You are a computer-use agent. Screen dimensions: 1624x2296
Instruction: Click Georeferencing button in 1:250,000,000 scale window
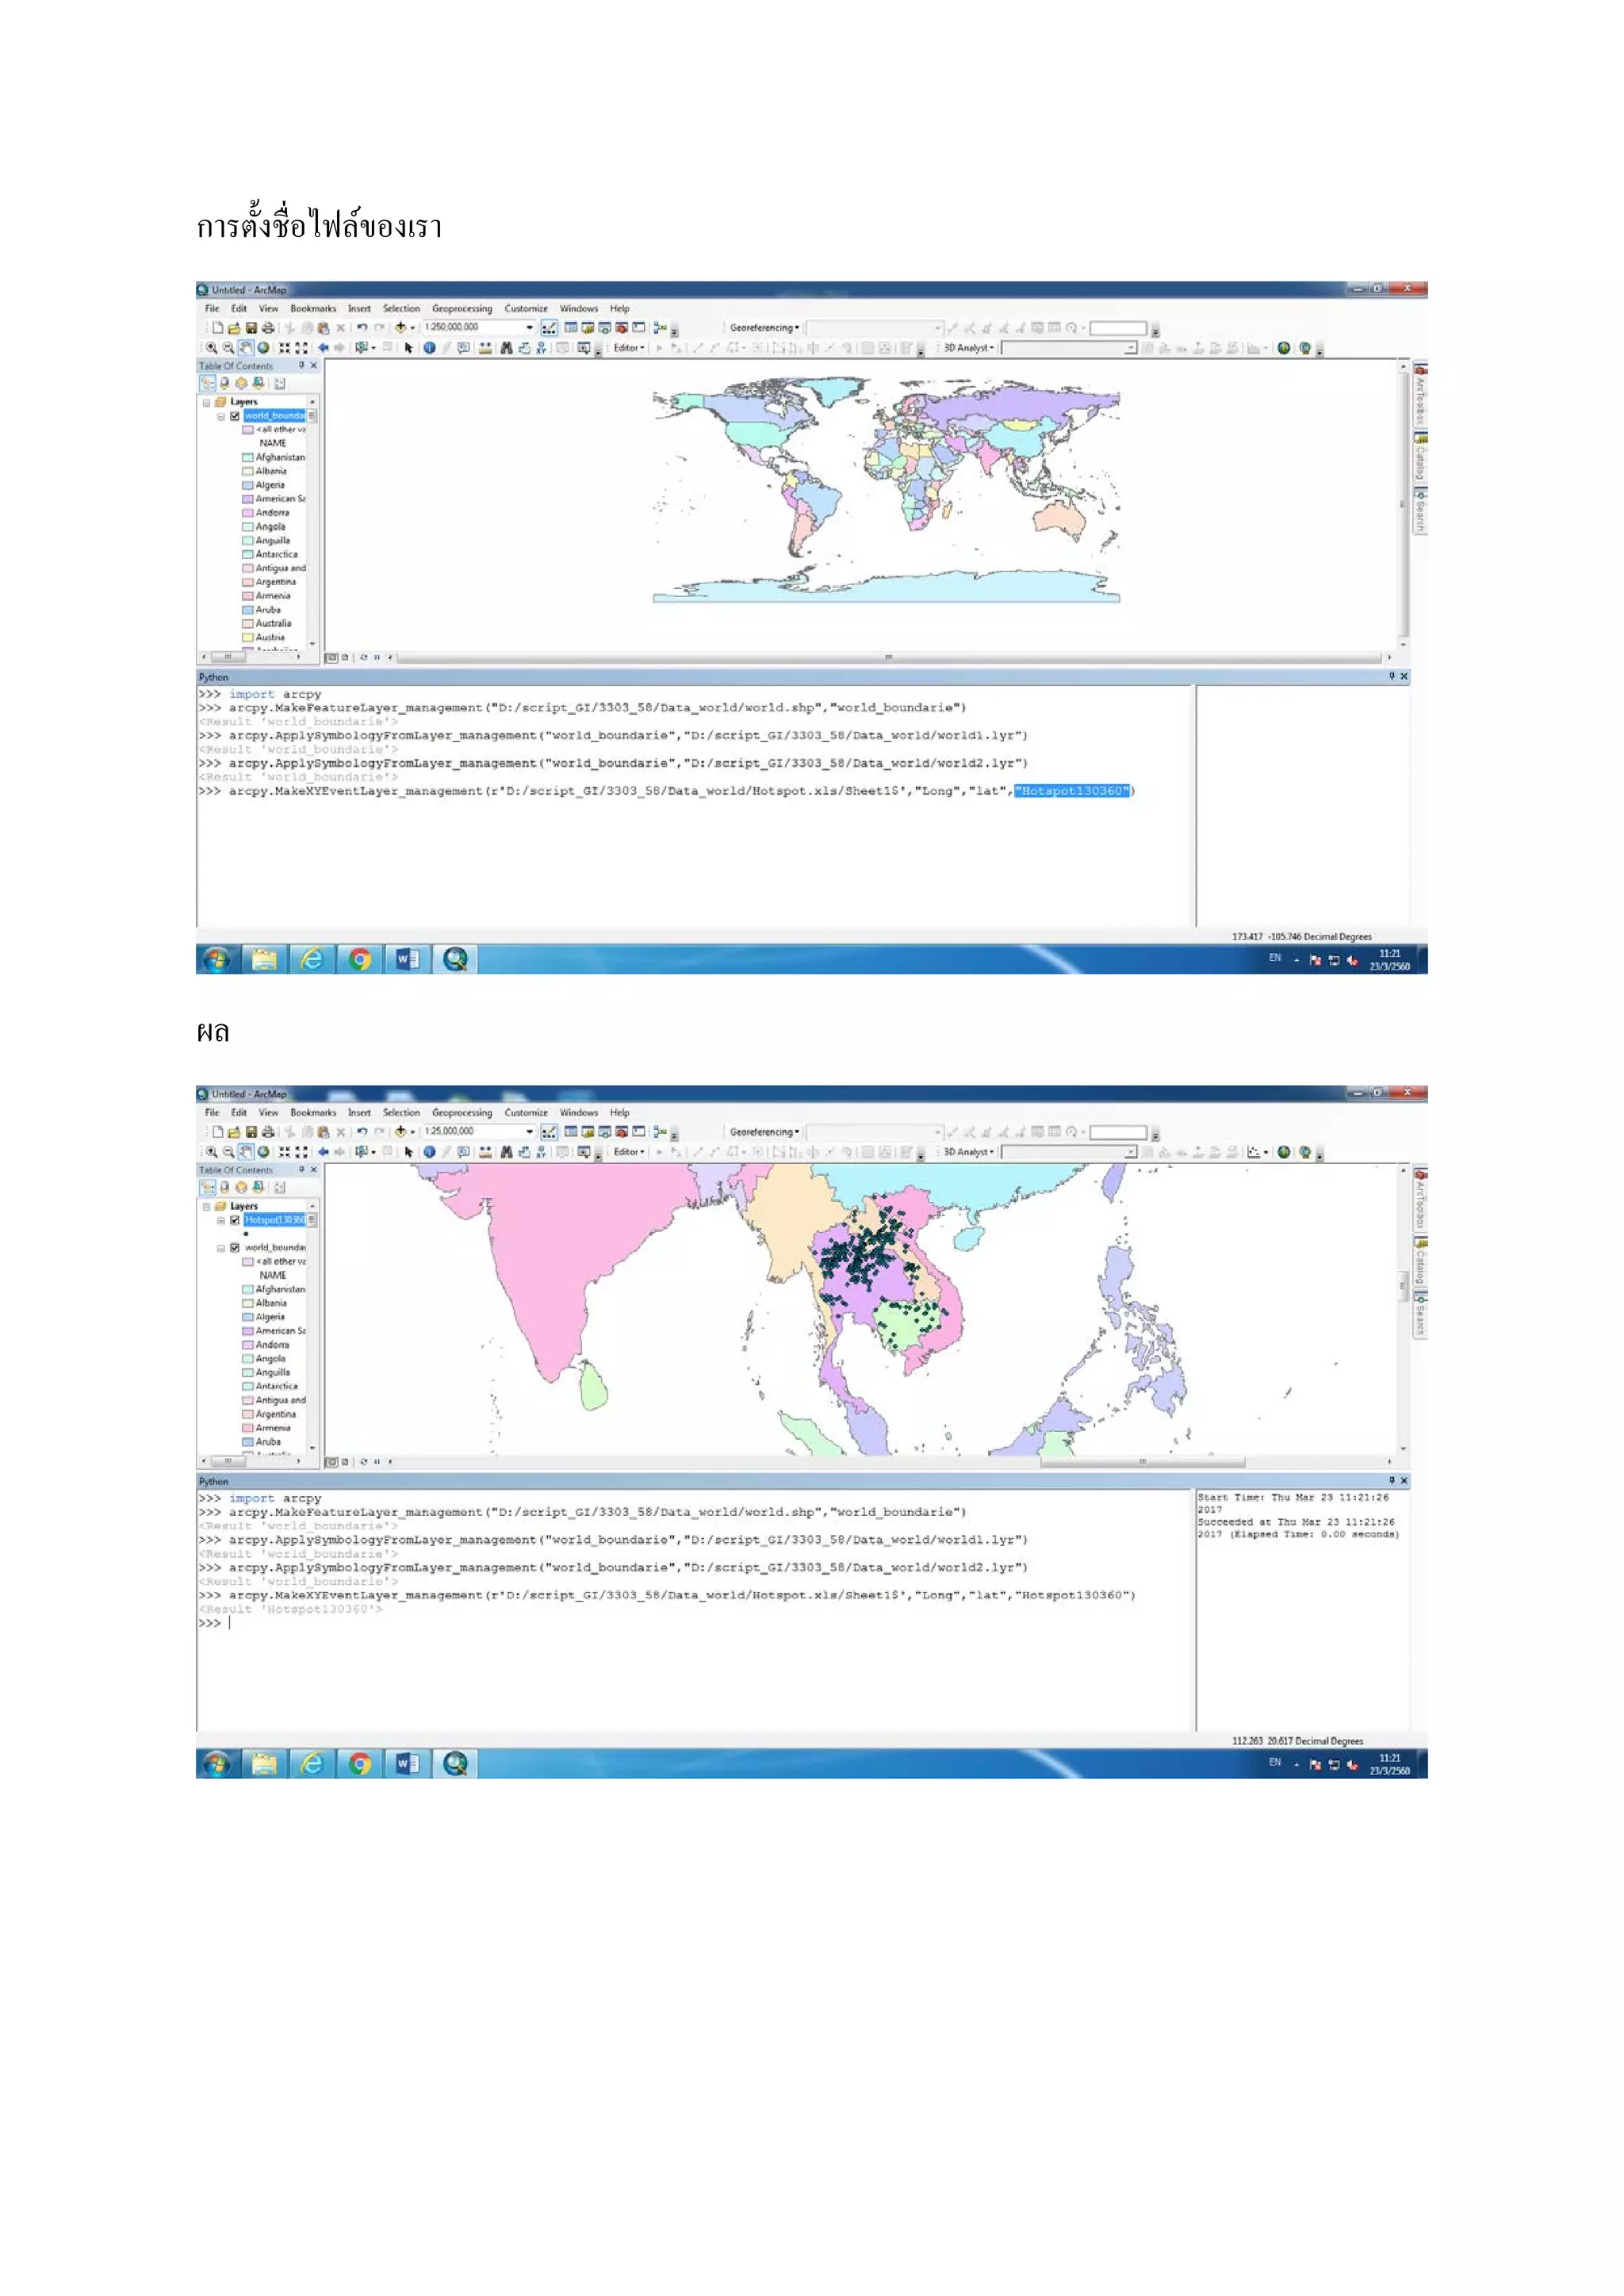[x=763, y=327]
